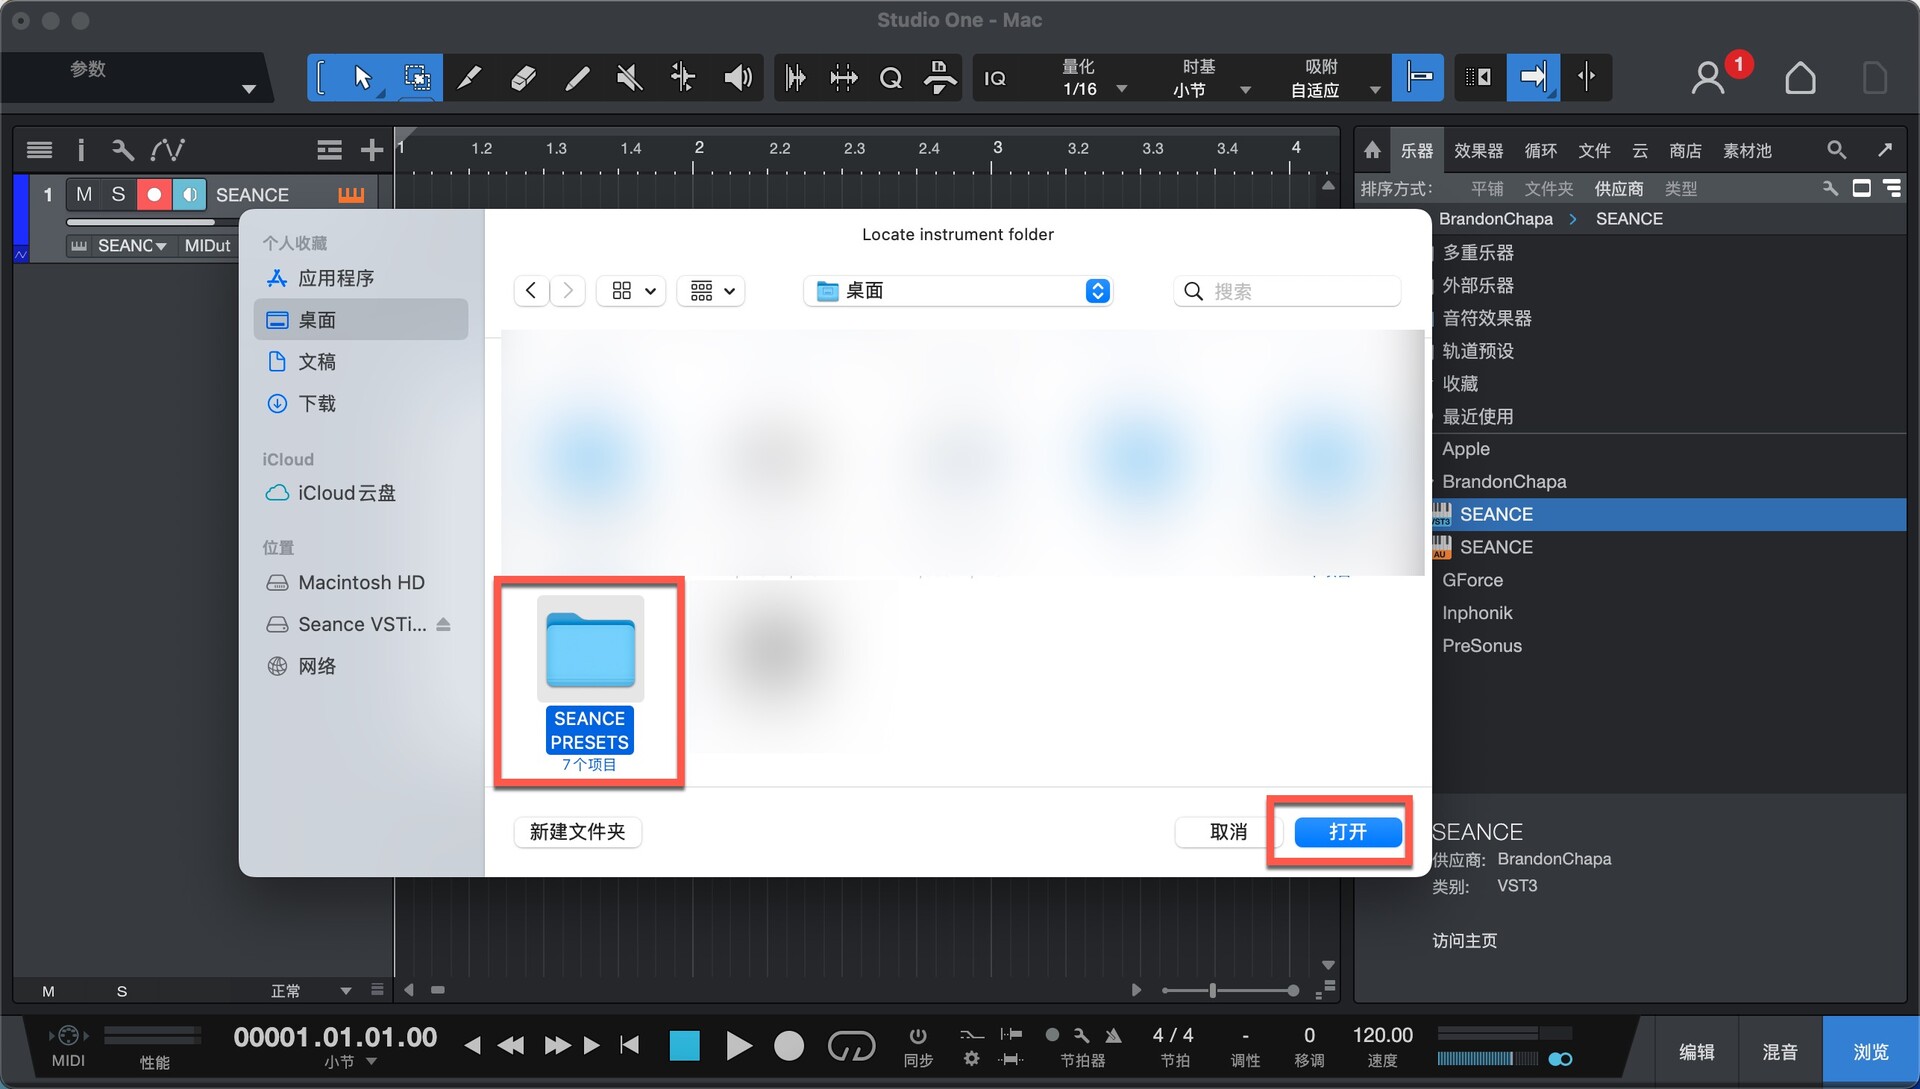Select the Mute tool icon
1920x1089 pixels.
pyautogui.click(x=629, y=78)
